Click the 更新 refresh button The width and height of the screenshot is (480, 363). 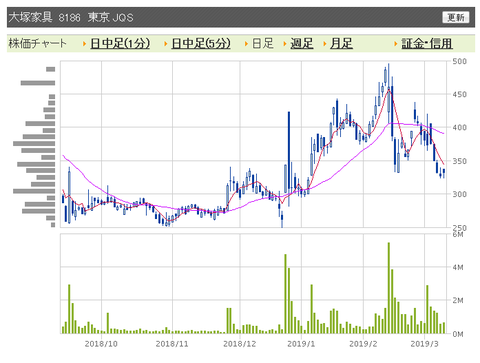click(456, 17)
